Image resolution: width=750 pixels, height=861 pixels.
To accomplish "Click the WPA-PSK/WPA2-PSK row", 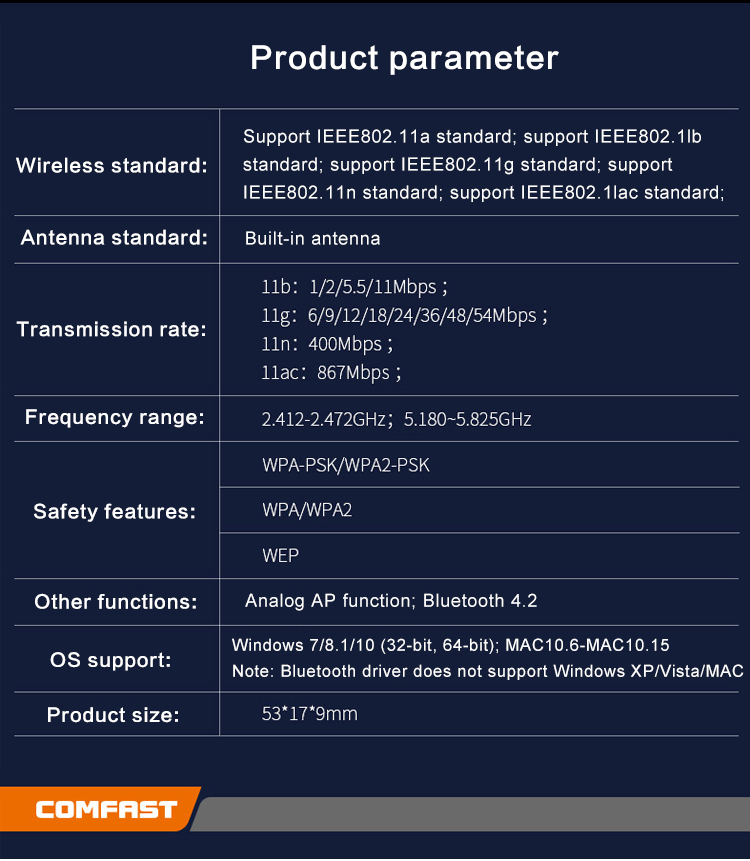I will (346, 465).
